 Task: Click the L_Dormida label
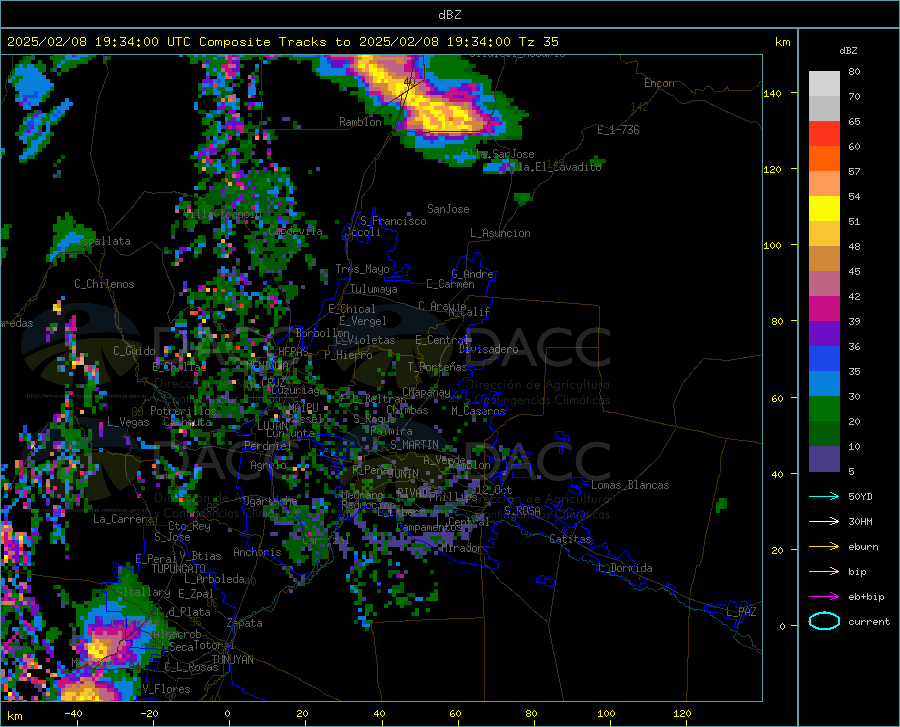(x=624, y=568)
